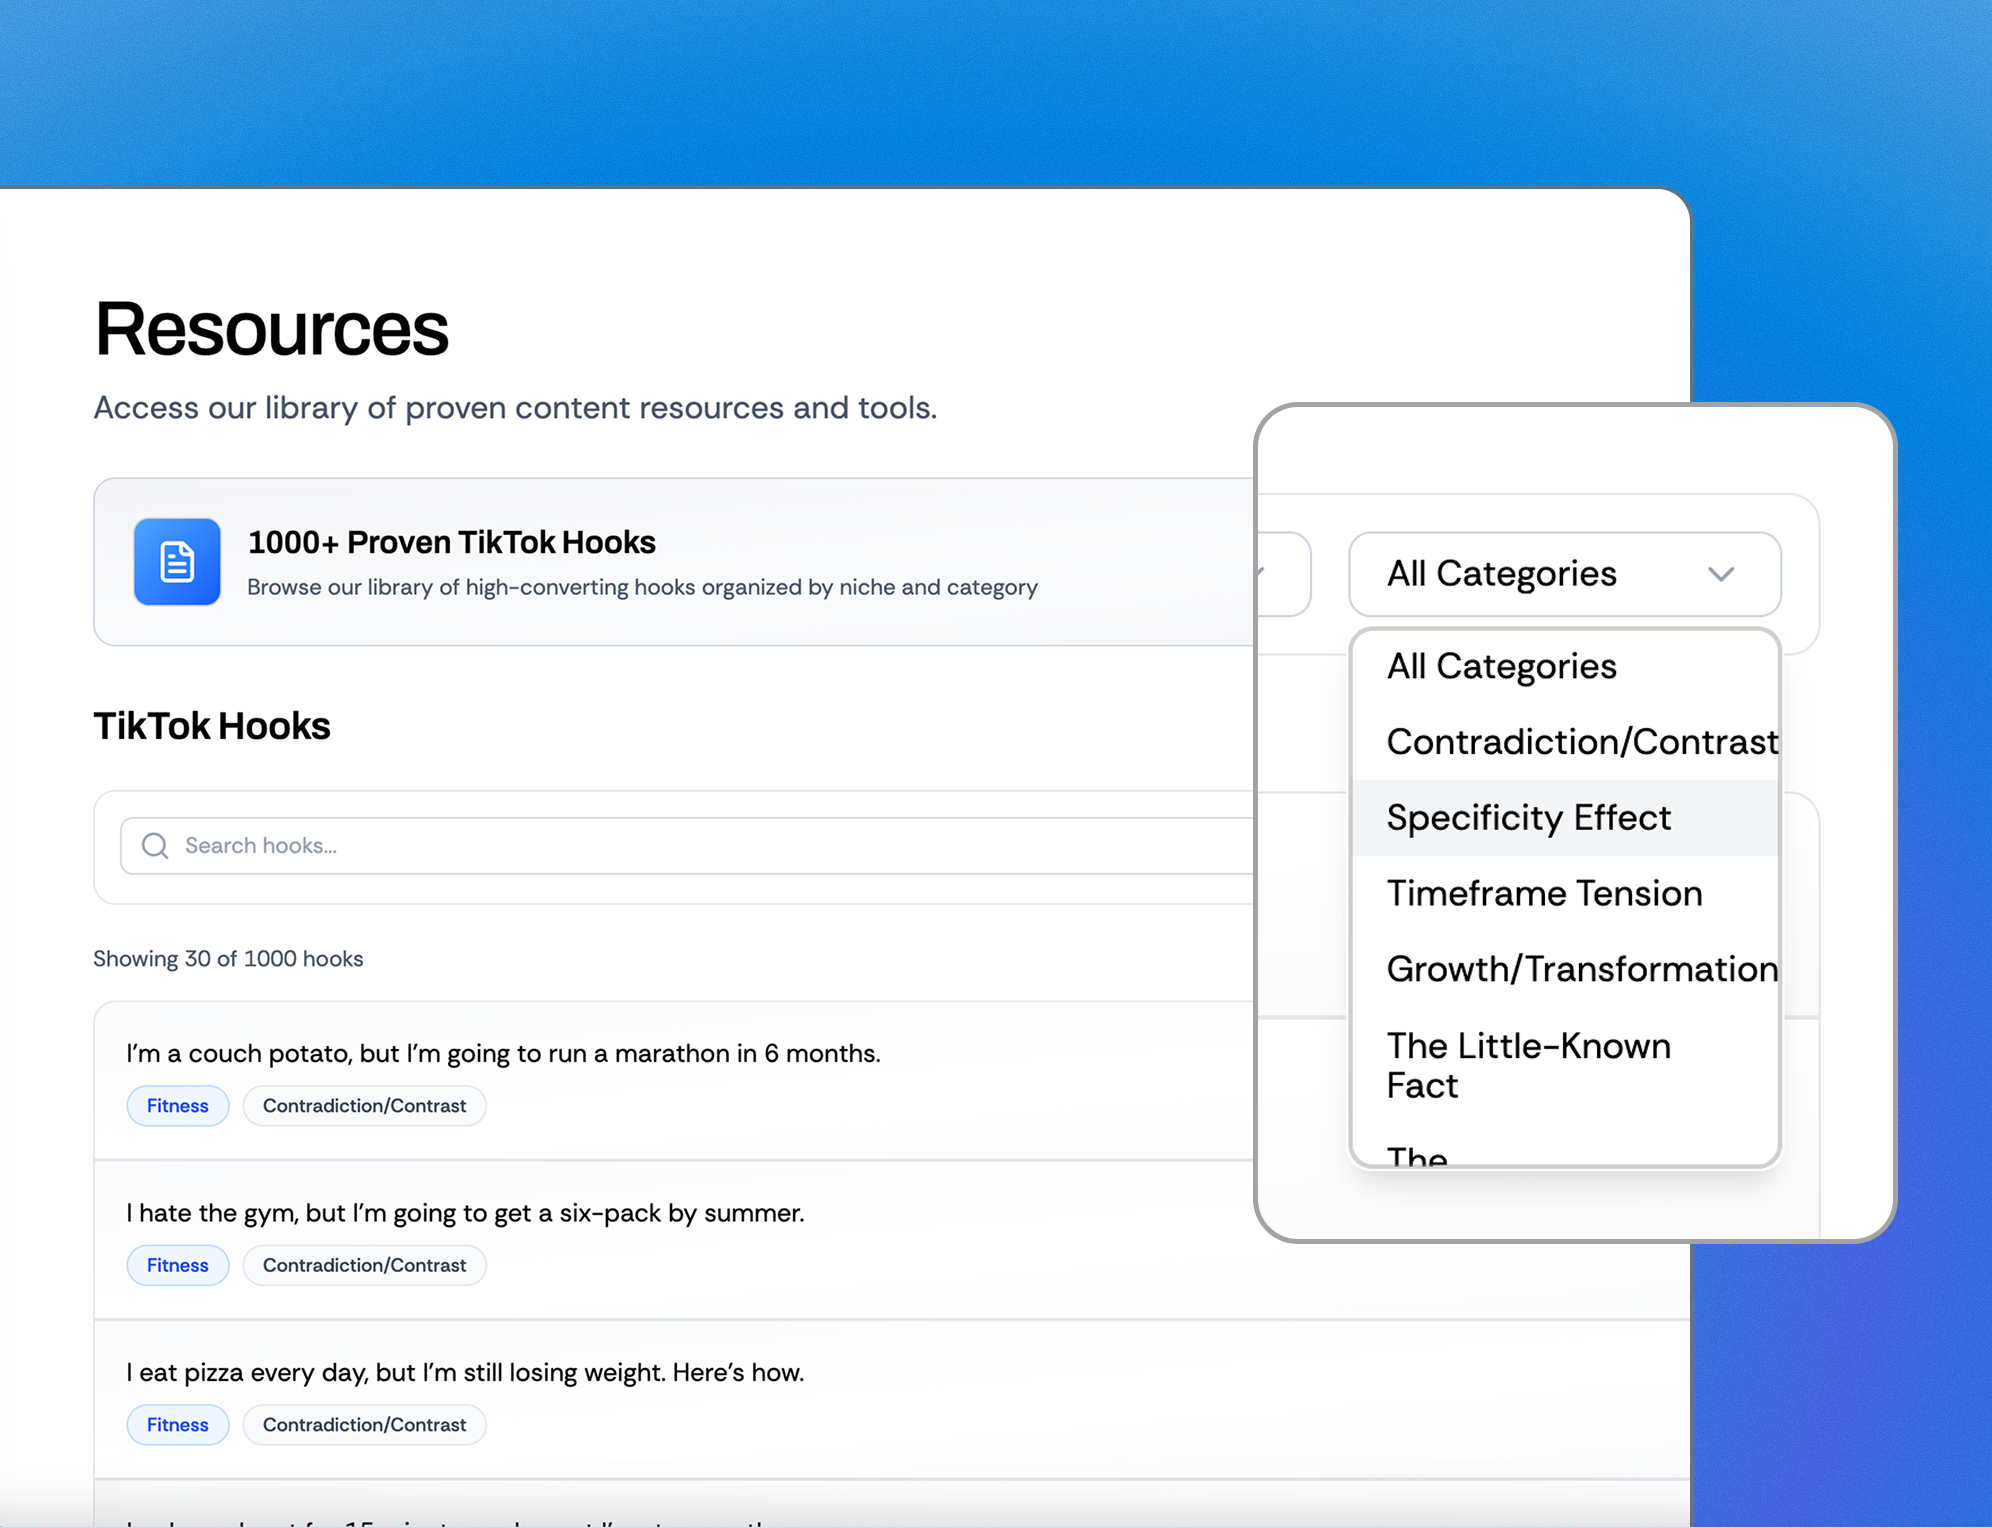Click Fitness tag on six-pack hook
This screenshot has width=1992, height=1528.
[x=178, y=1266]
